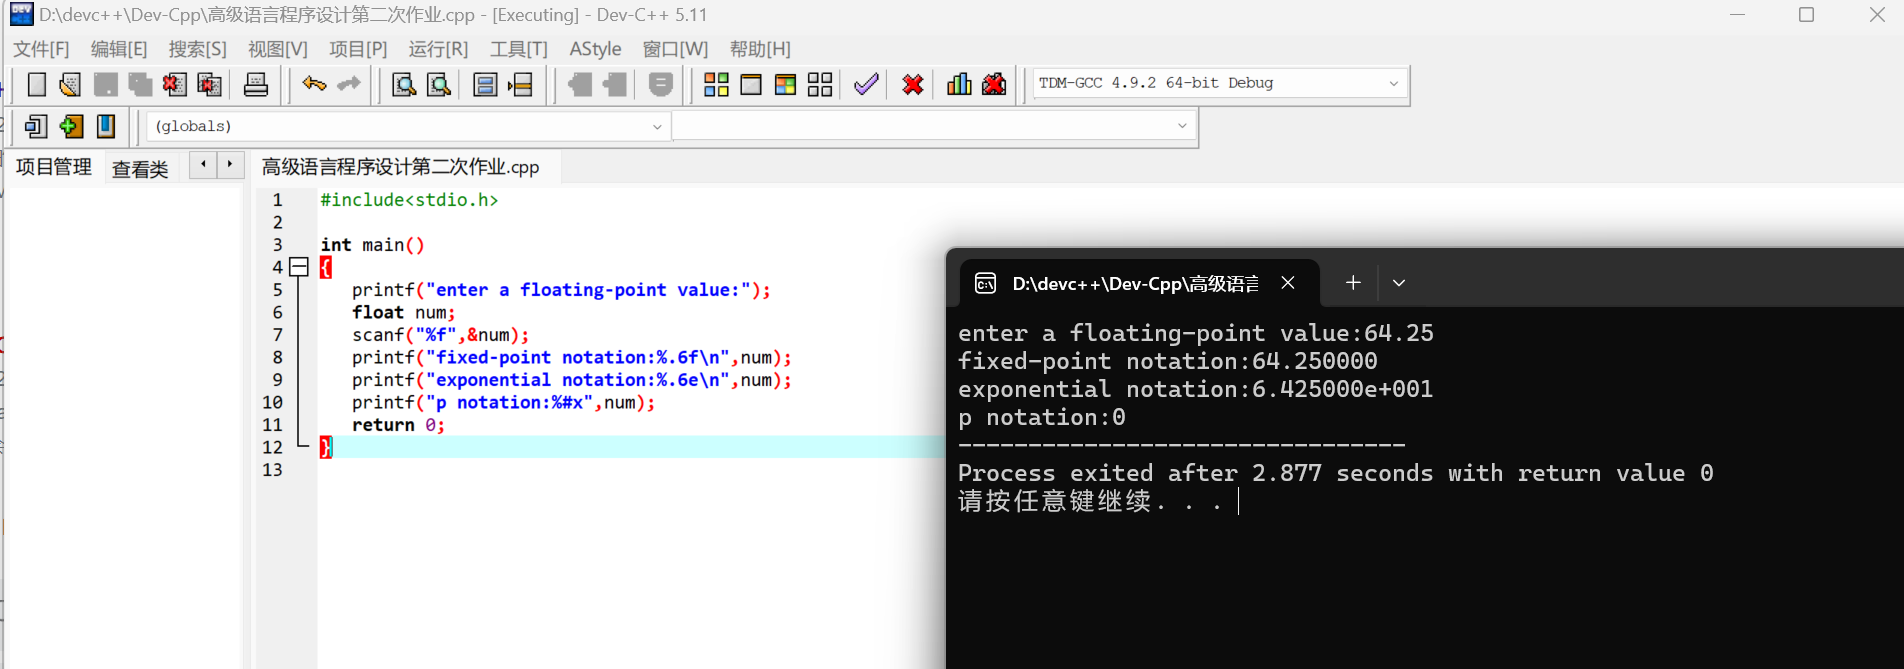Click the Syntax Check checkmark icon

pyautogui.click(x=866, y=85)
